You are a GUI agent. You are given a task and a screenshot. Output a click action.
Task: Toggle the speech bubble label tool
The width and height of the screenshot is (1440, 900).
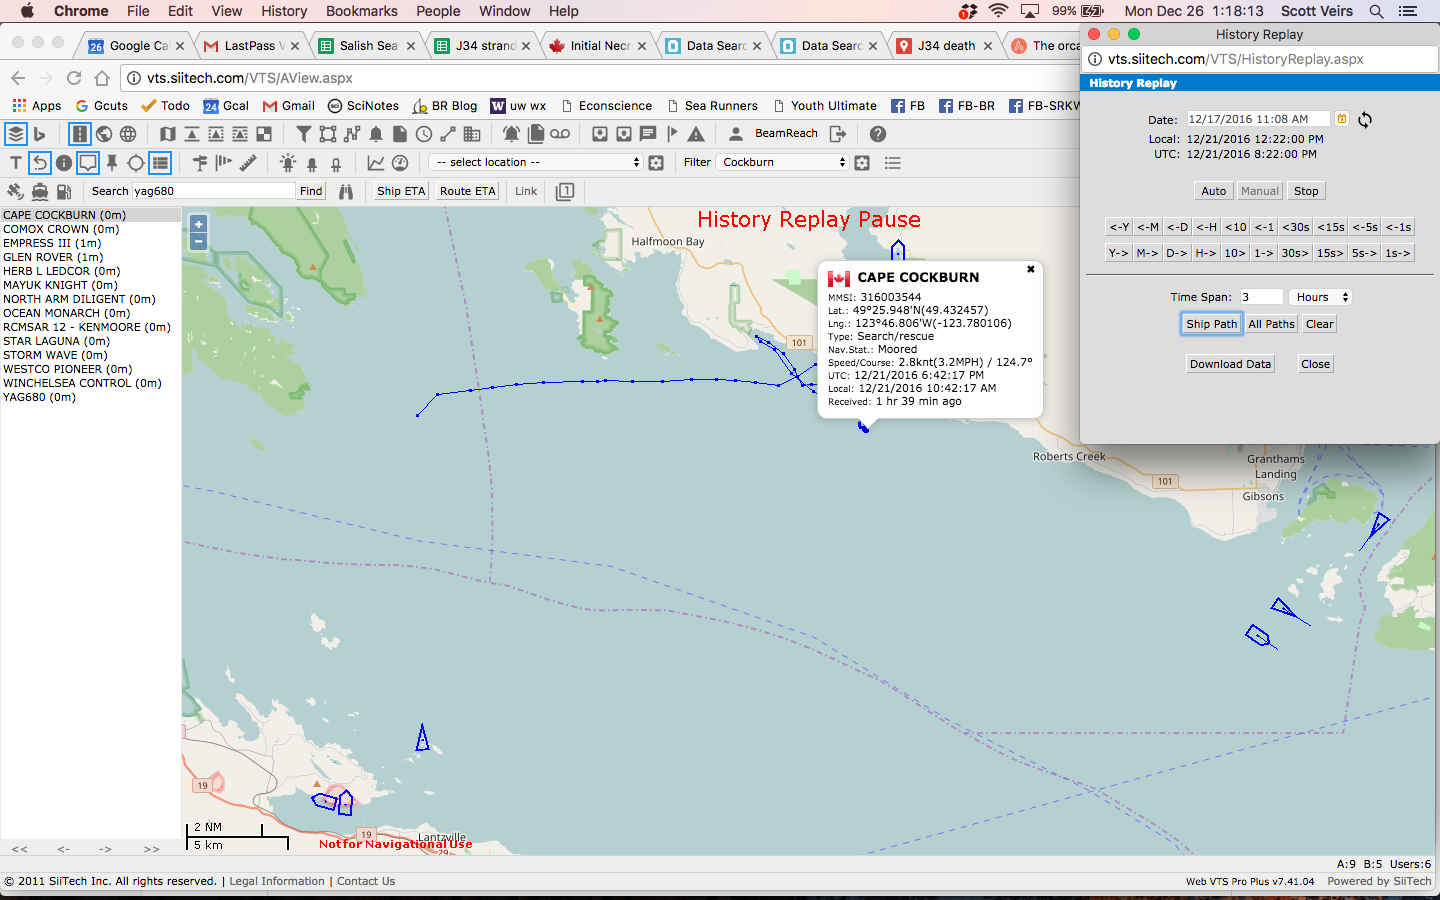[88, 163]
